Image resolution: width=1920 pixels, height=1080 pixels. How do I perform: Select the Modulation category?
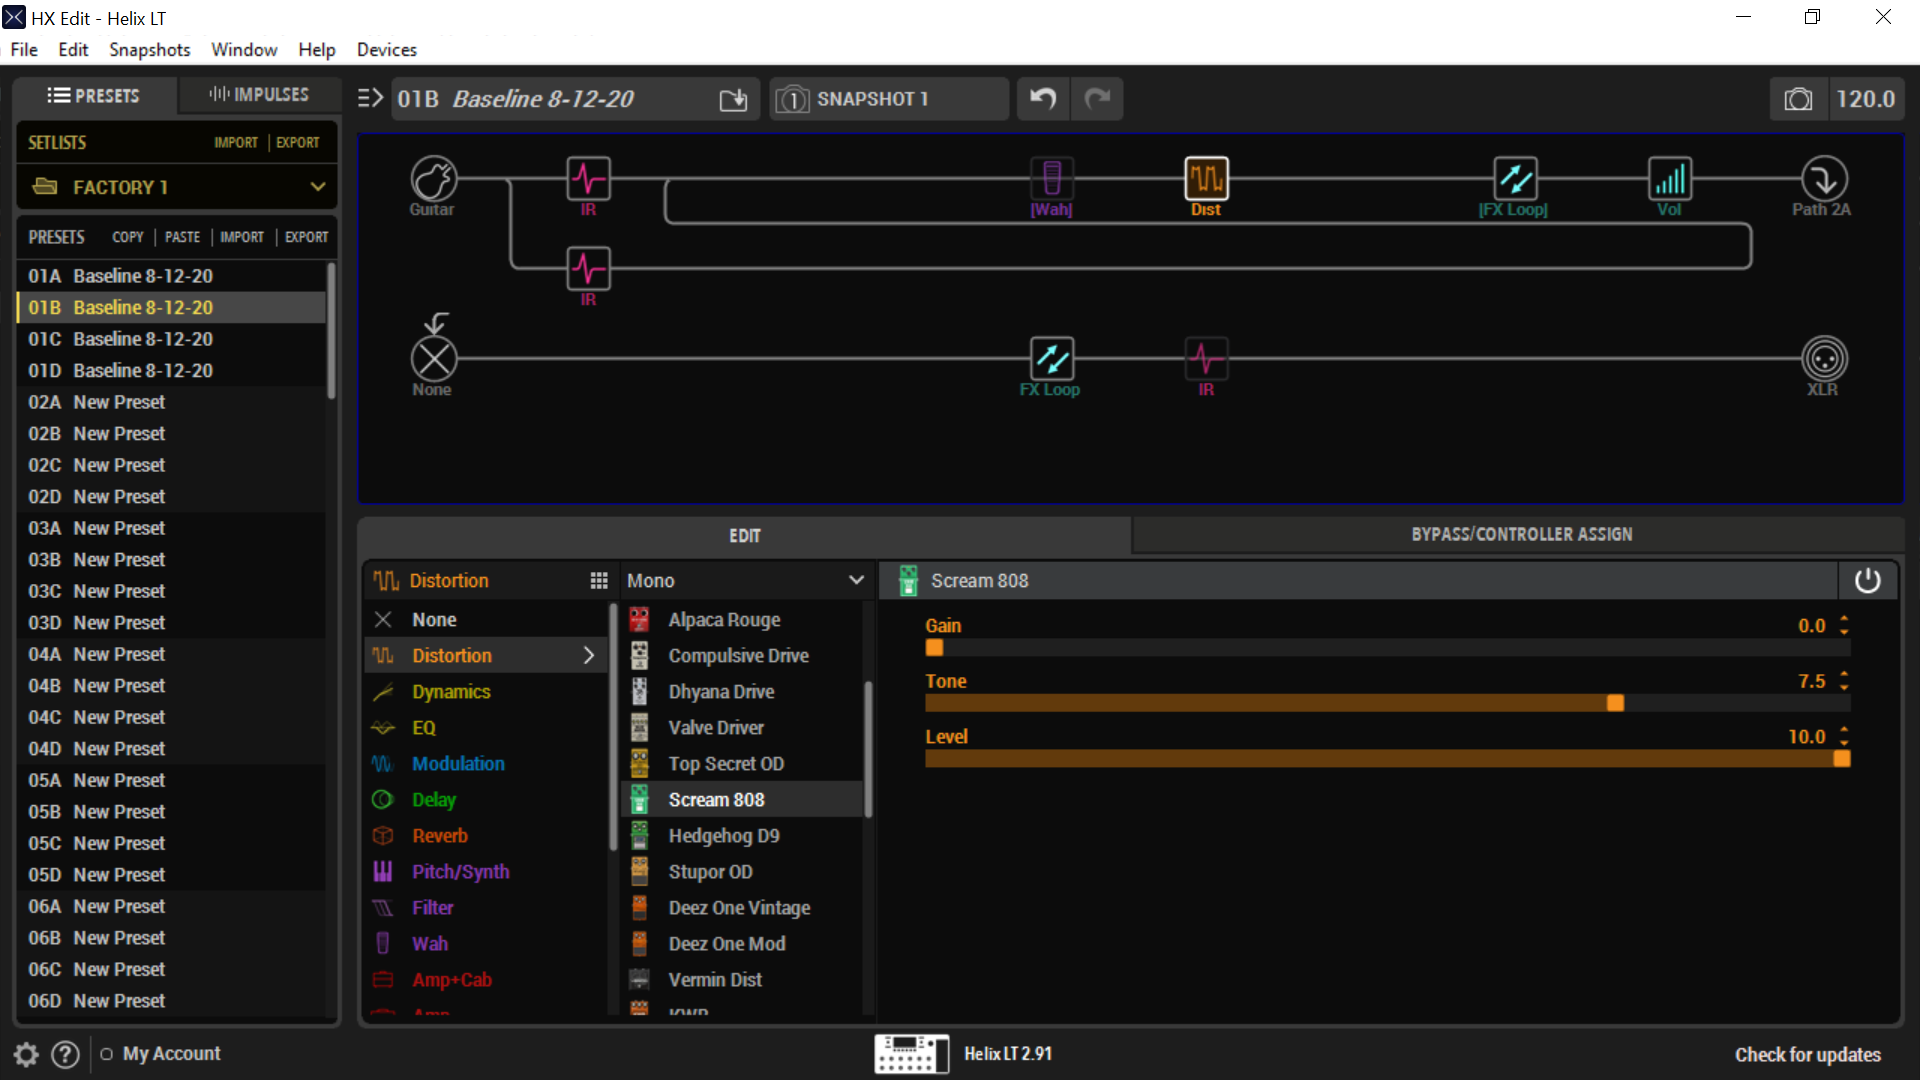point(486,764)
